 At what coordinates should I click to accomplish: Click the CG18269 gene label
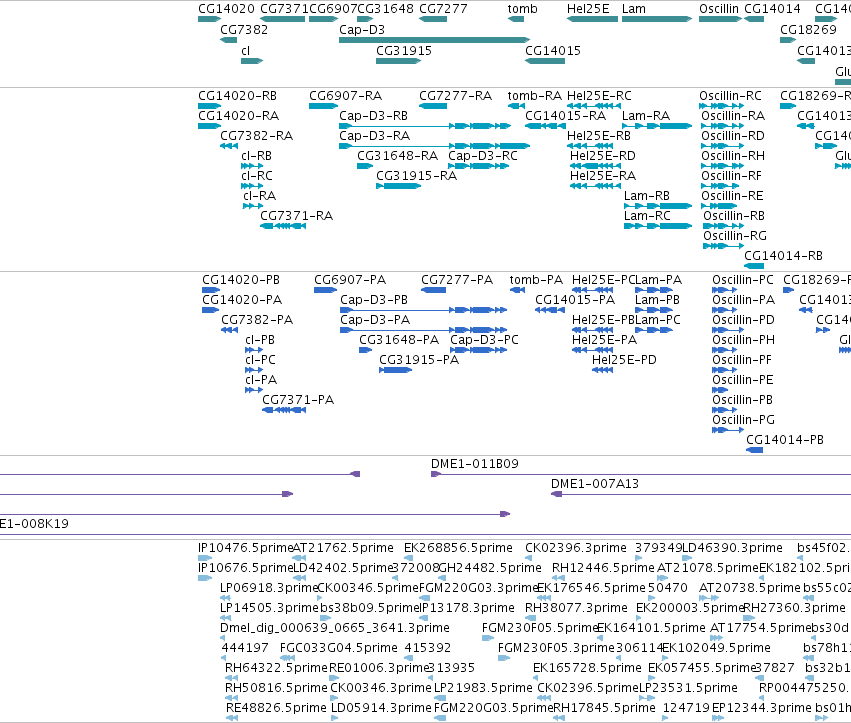[808, 29]
